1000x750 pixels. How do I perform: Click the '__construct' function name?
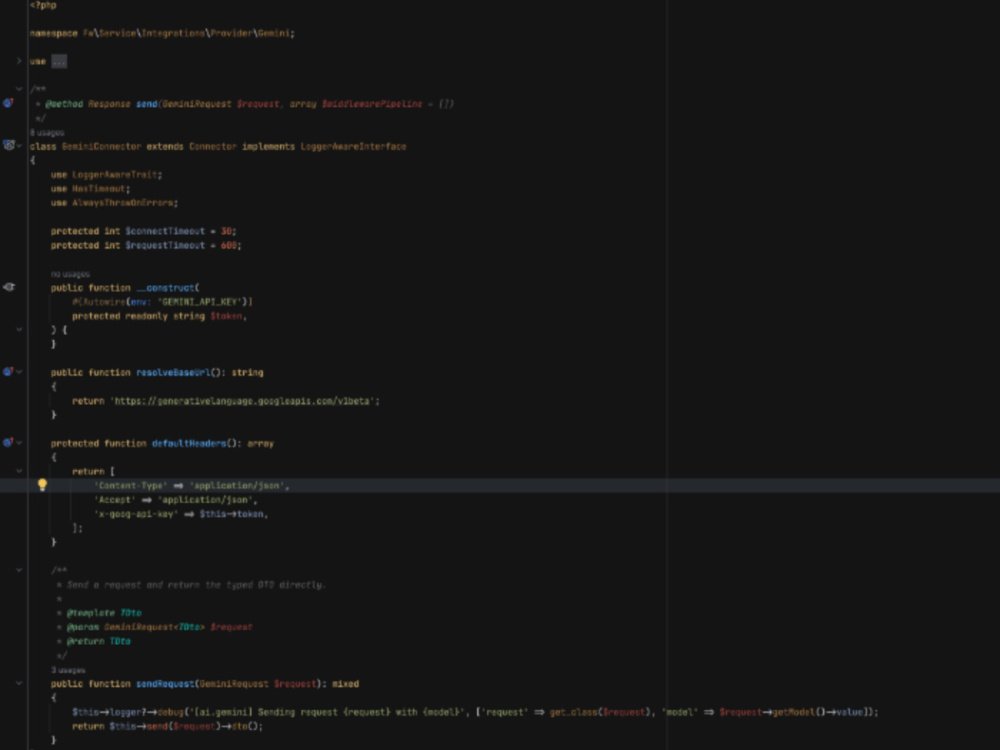[165, 288]
